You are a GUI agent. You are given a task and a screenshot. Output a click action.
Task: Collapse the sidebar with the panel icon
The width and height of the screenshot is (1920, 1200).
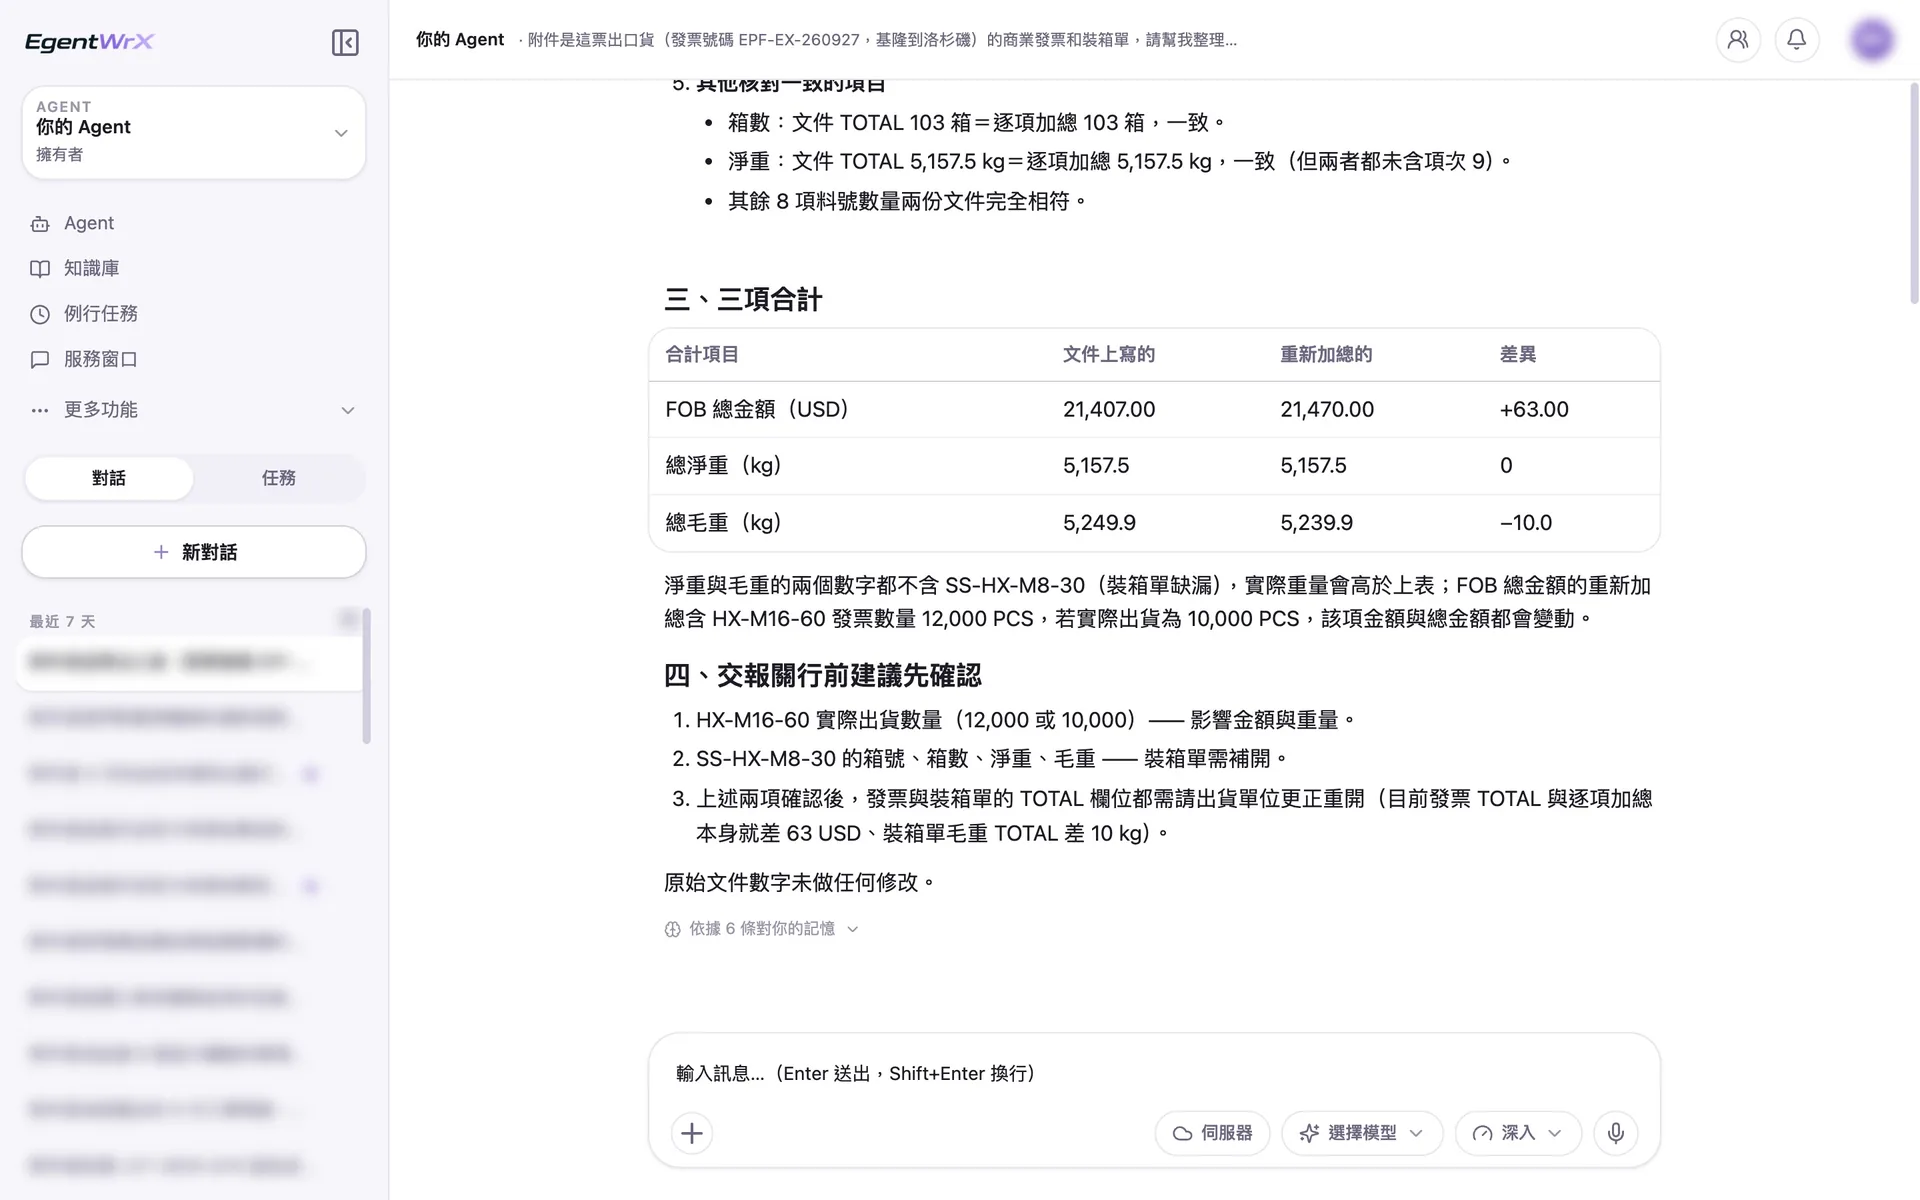pyautogui.click(x=345, y=42)
